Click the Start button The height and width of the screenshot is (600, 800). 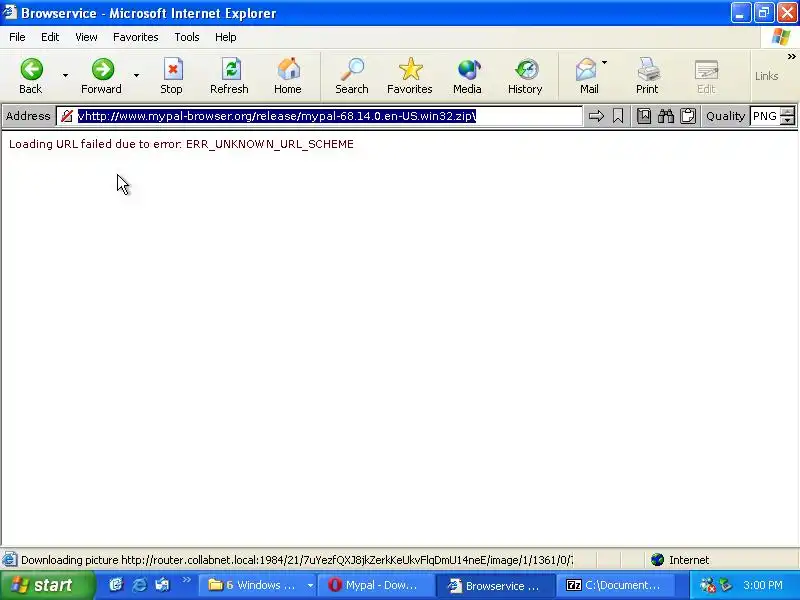pos(47,585)
